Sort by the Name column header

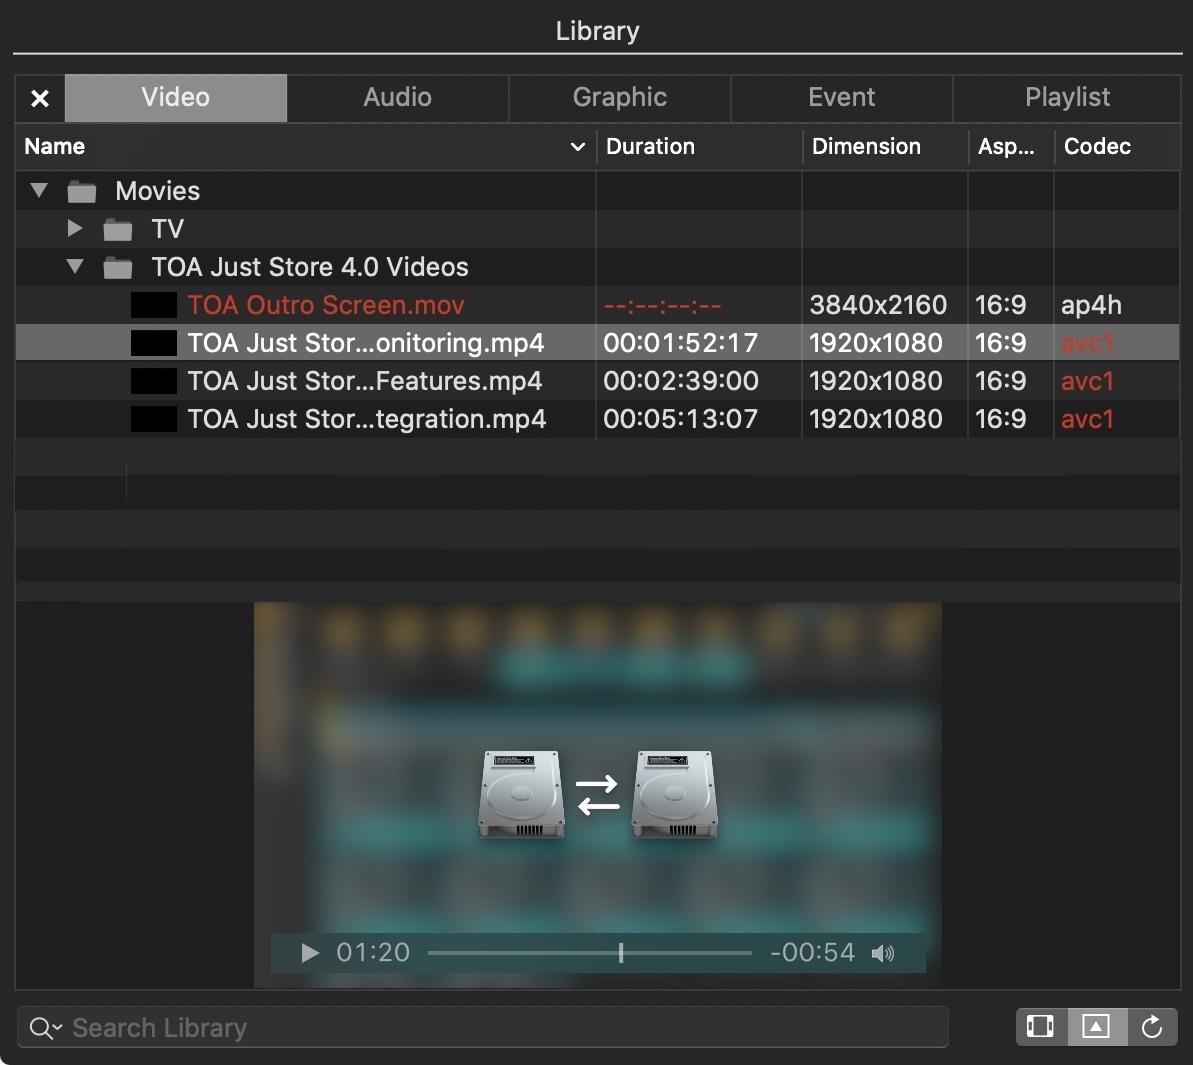(x=304, y=146)
